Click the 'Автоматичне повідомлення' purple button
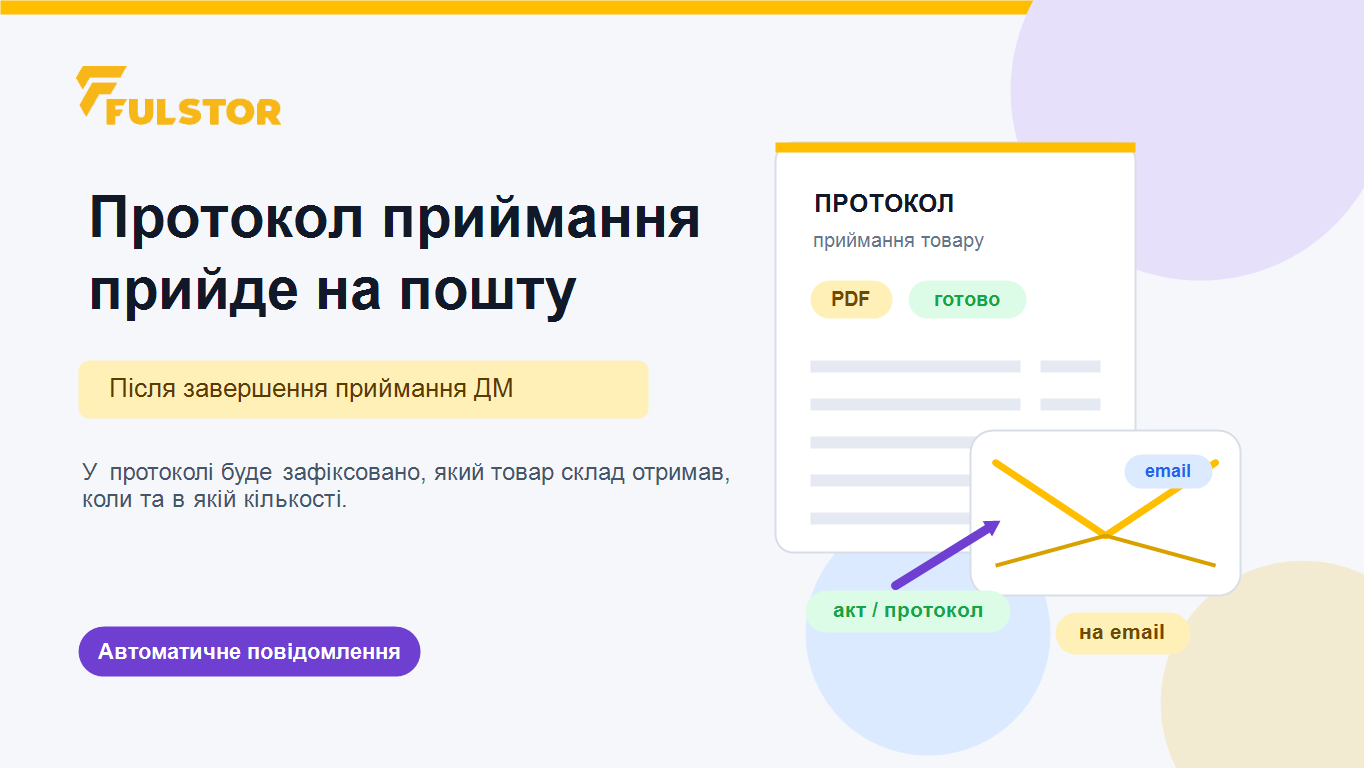Viewport: 1364px width, 768px height. pos(249,652)
